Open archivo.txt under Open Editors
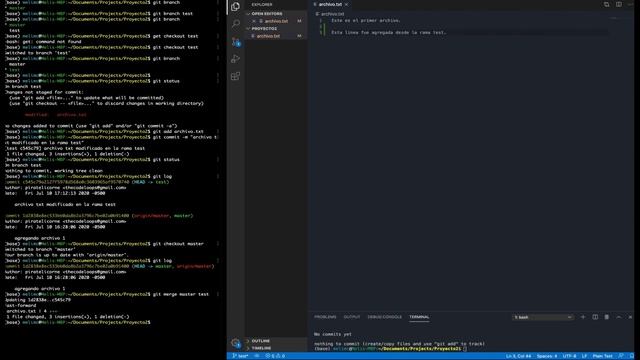Screen dimensions: 640x360 coord(276,21)
